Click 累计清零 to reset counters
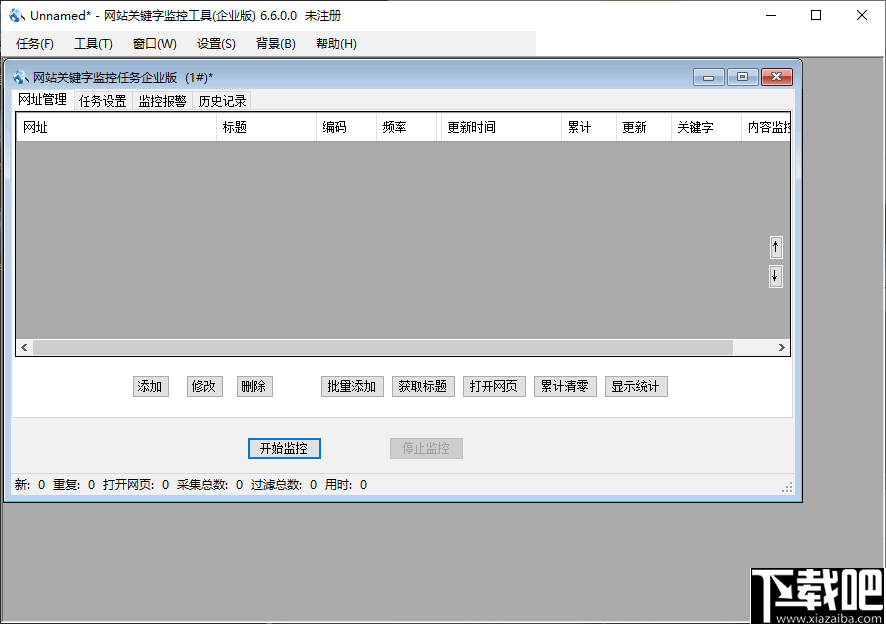Screen dimensions: 886x624 [x=565, y=386]
